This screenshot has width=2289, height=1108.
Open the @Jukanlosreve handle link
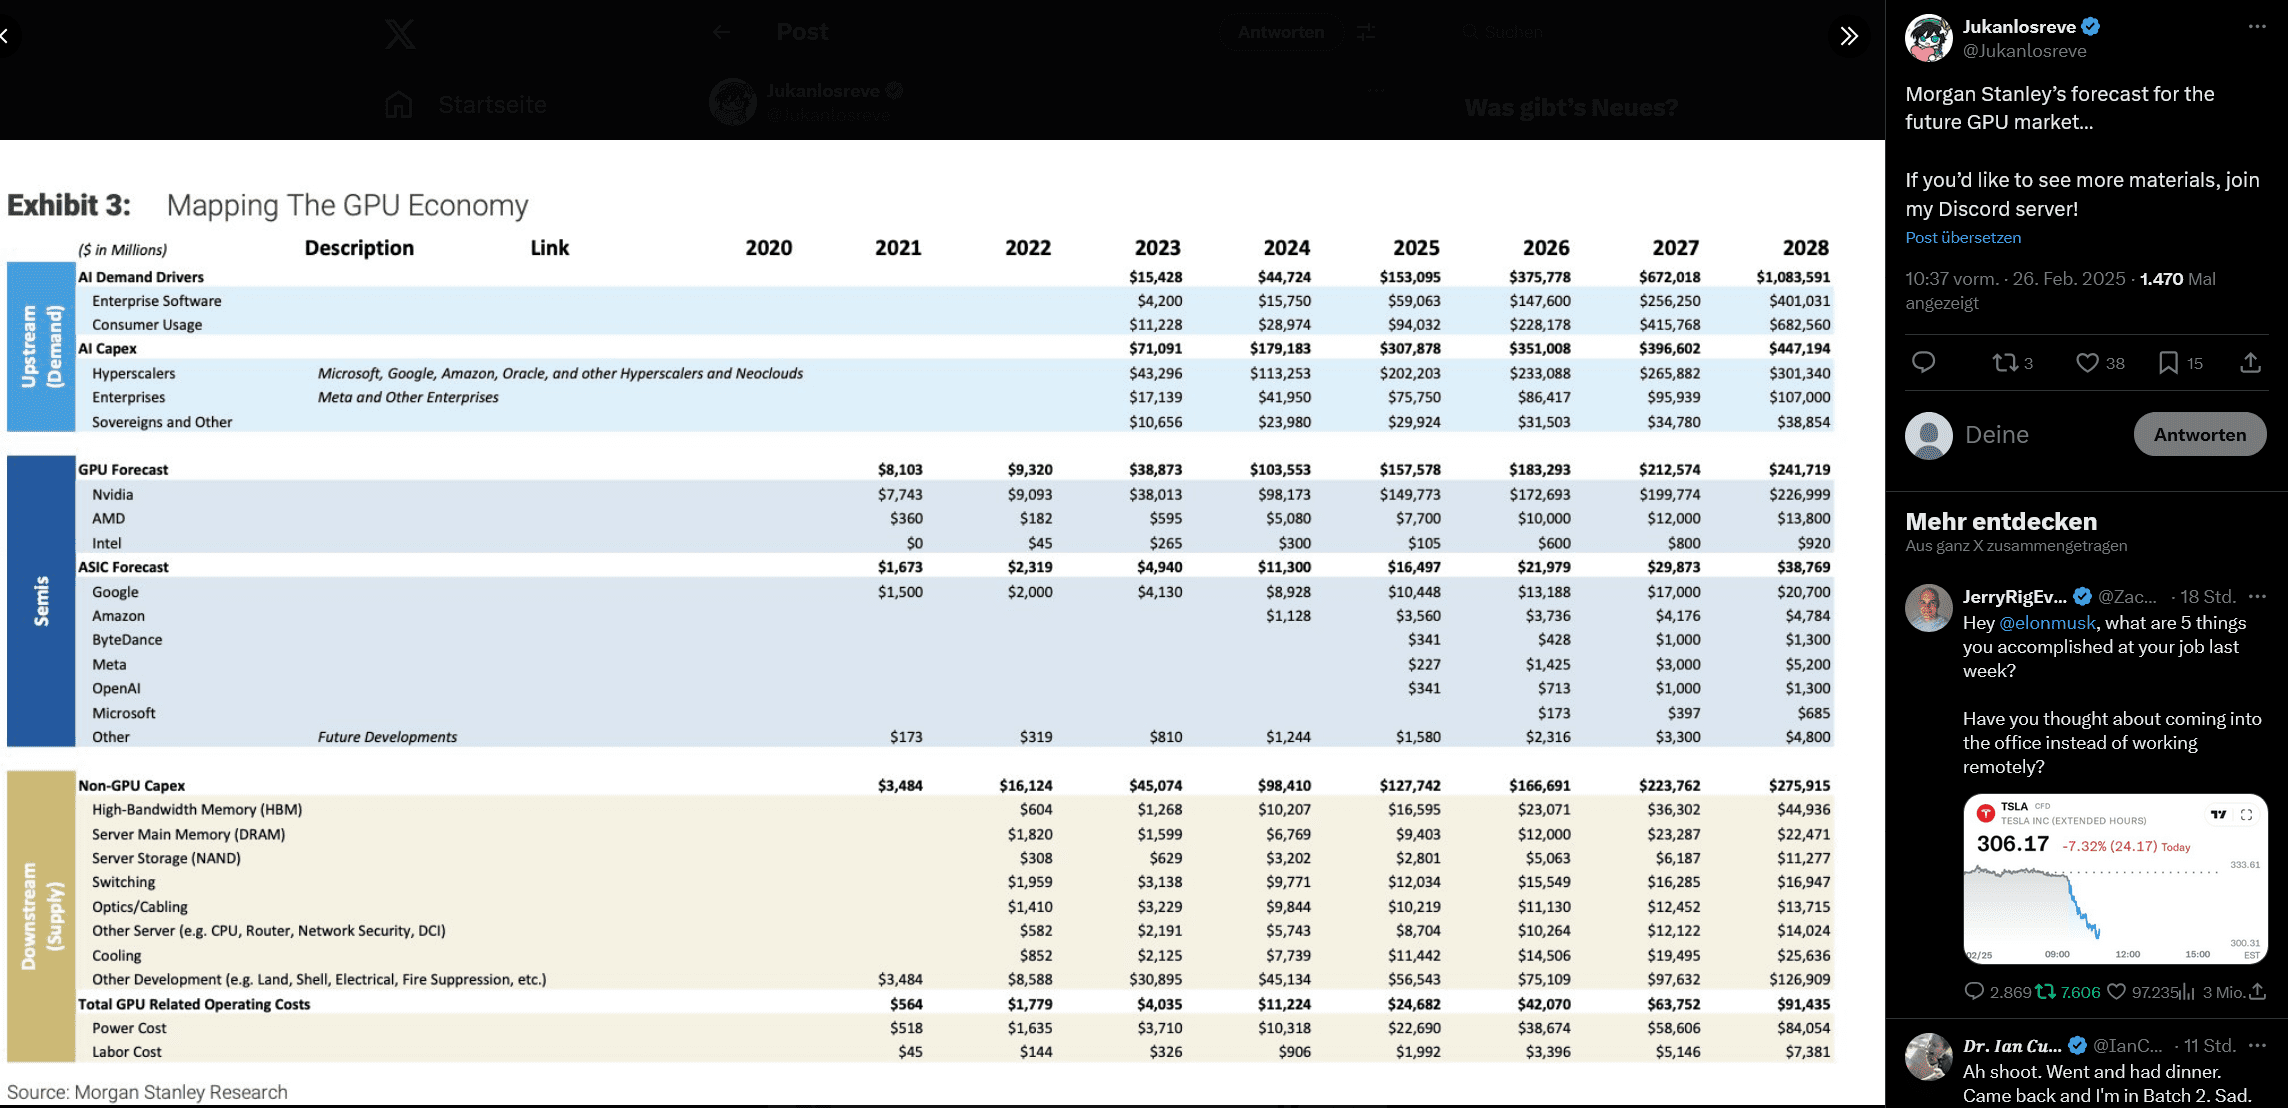[2025, 51]
